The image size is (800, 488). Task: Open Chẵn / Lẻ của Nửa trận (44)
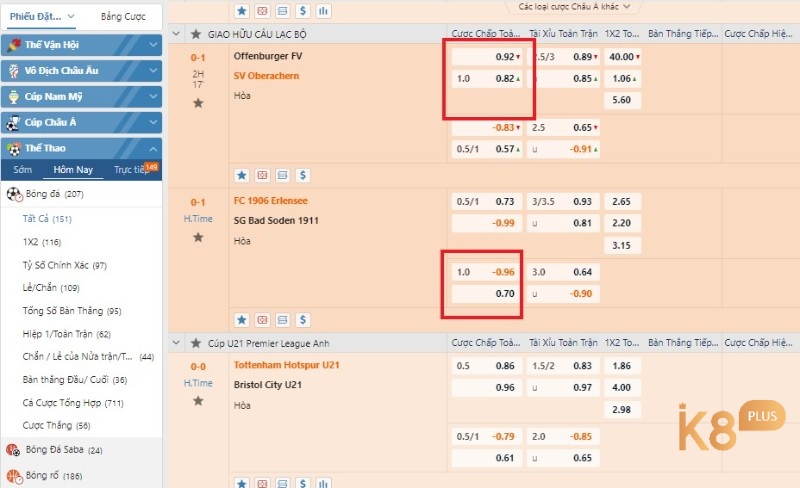pos(88,357)
